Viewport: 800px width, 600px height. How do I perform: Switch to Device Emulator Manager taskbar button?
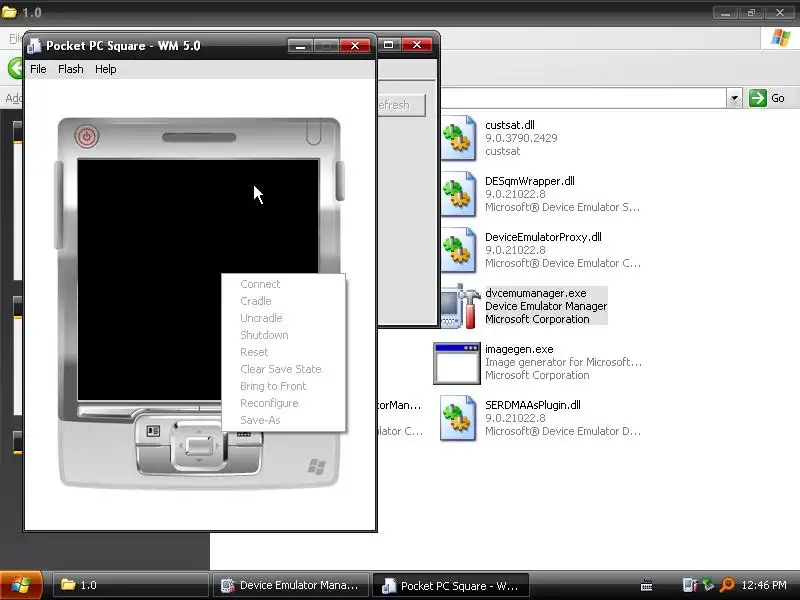290,585
